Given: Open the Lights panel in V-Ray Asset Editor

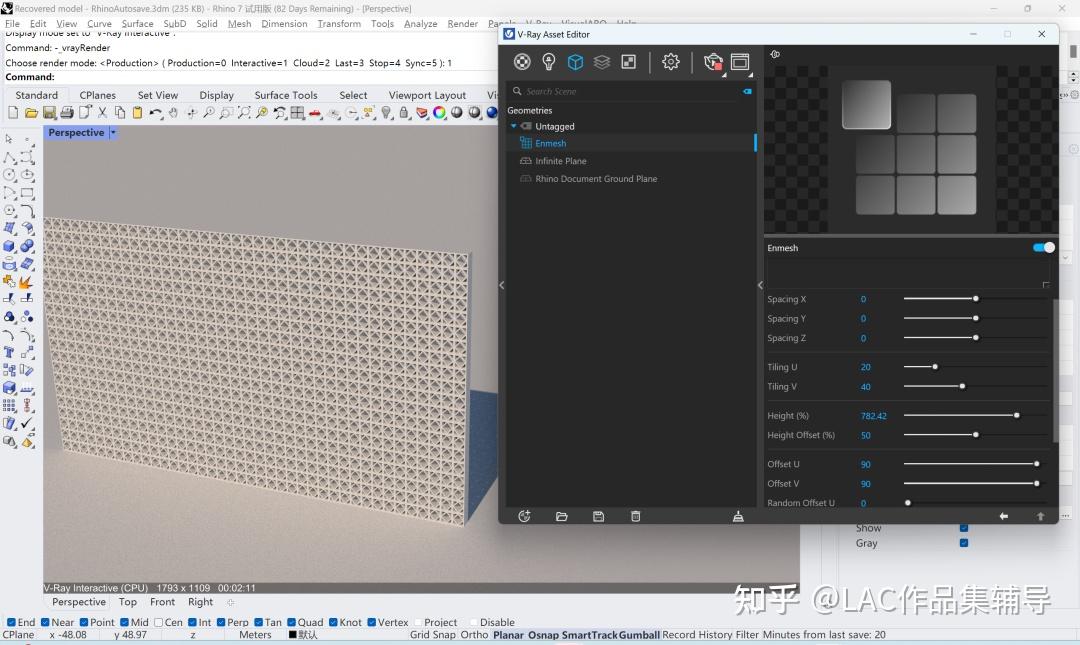Looking at the screenshot, I should pyautogui.click(x=548, y=61).
